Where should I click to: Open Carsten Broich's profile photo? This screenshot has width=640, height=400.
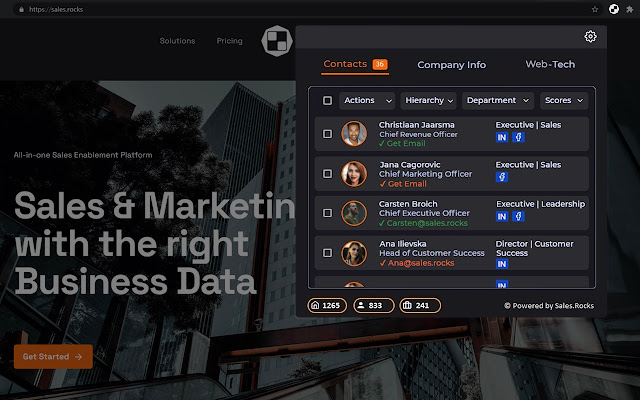click(354, 213)
